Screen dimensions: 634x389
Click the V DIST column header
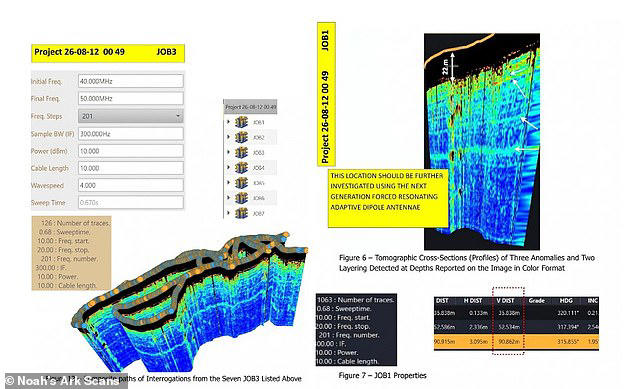click(x=506, y=300)
